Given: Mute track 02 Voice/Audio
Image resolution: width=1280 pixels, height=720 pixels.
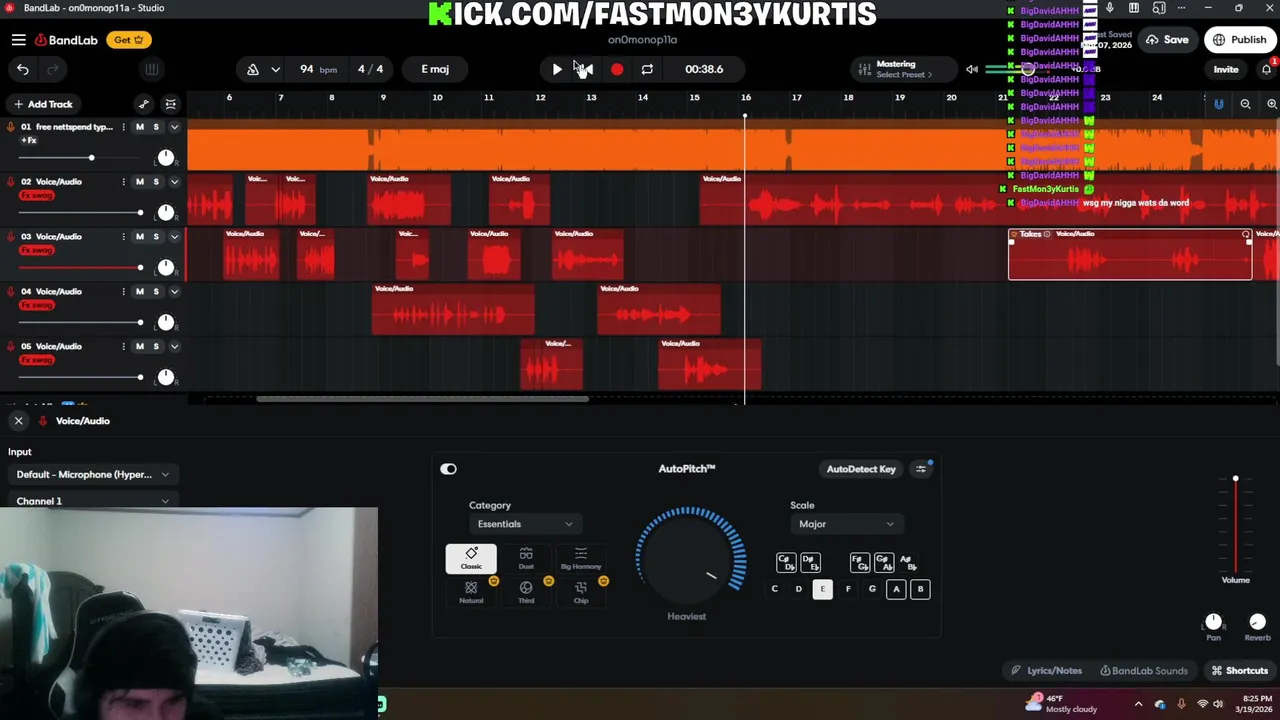Looking at the screenshot, I should click(x=140, y=182).
